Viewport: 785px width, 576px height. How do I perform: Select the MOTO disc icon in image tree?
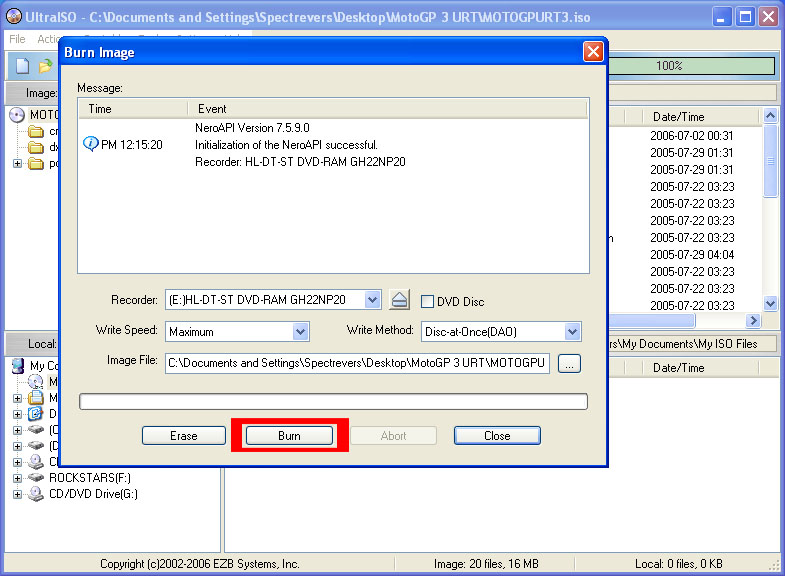click(x=17, y=115)
